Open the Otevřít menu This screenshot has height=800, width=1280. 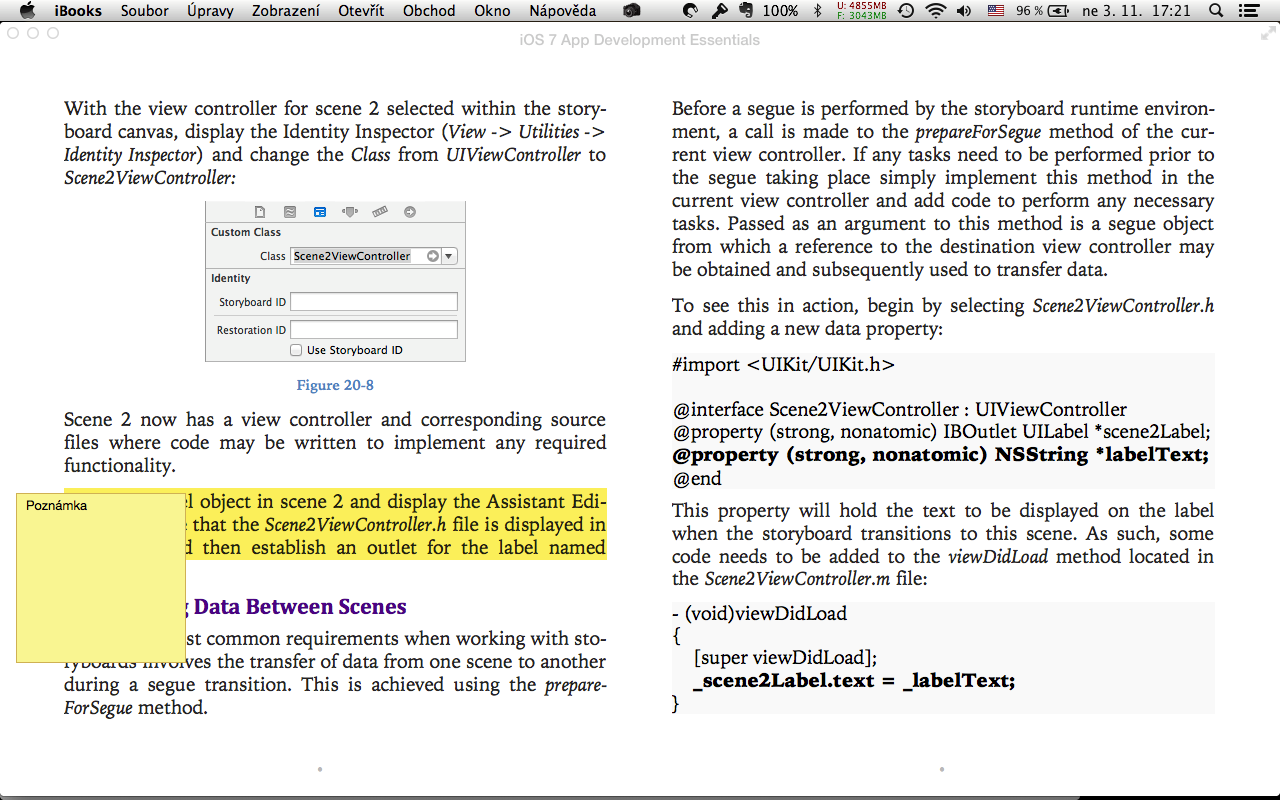pos(361,11)
